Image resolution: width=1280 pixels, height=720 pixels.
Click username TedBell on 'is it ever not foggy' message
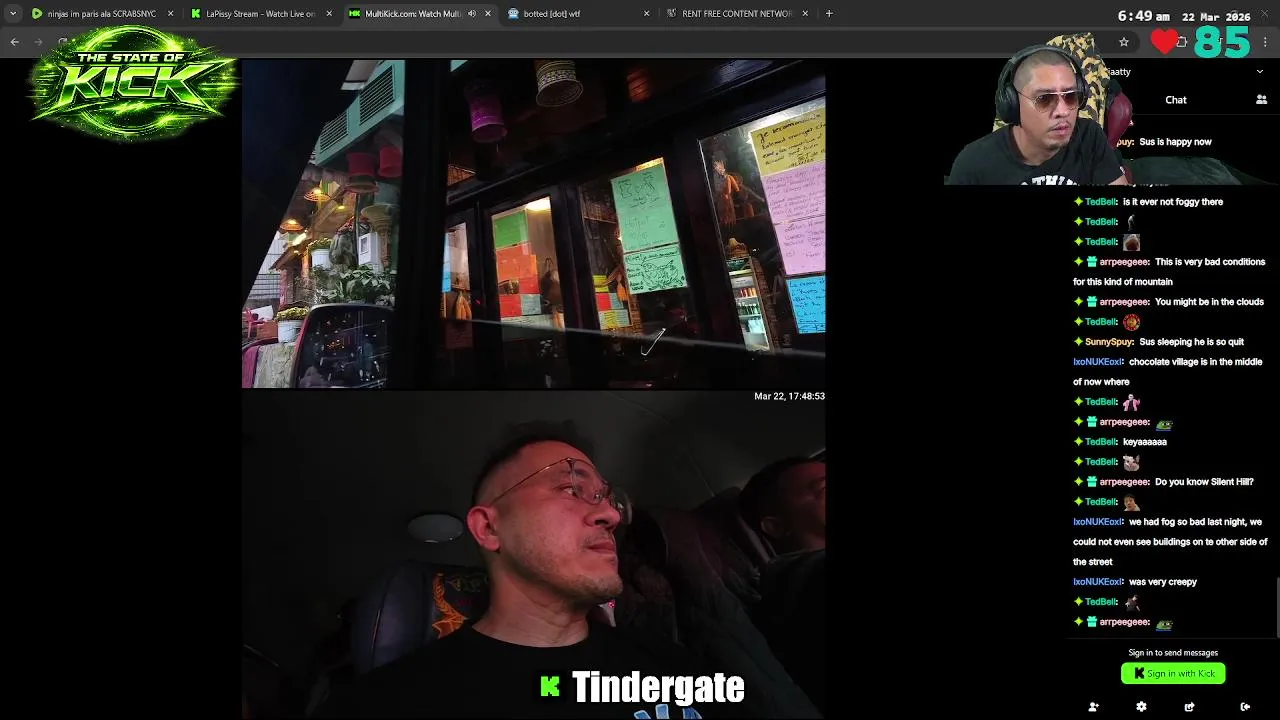1101,202
